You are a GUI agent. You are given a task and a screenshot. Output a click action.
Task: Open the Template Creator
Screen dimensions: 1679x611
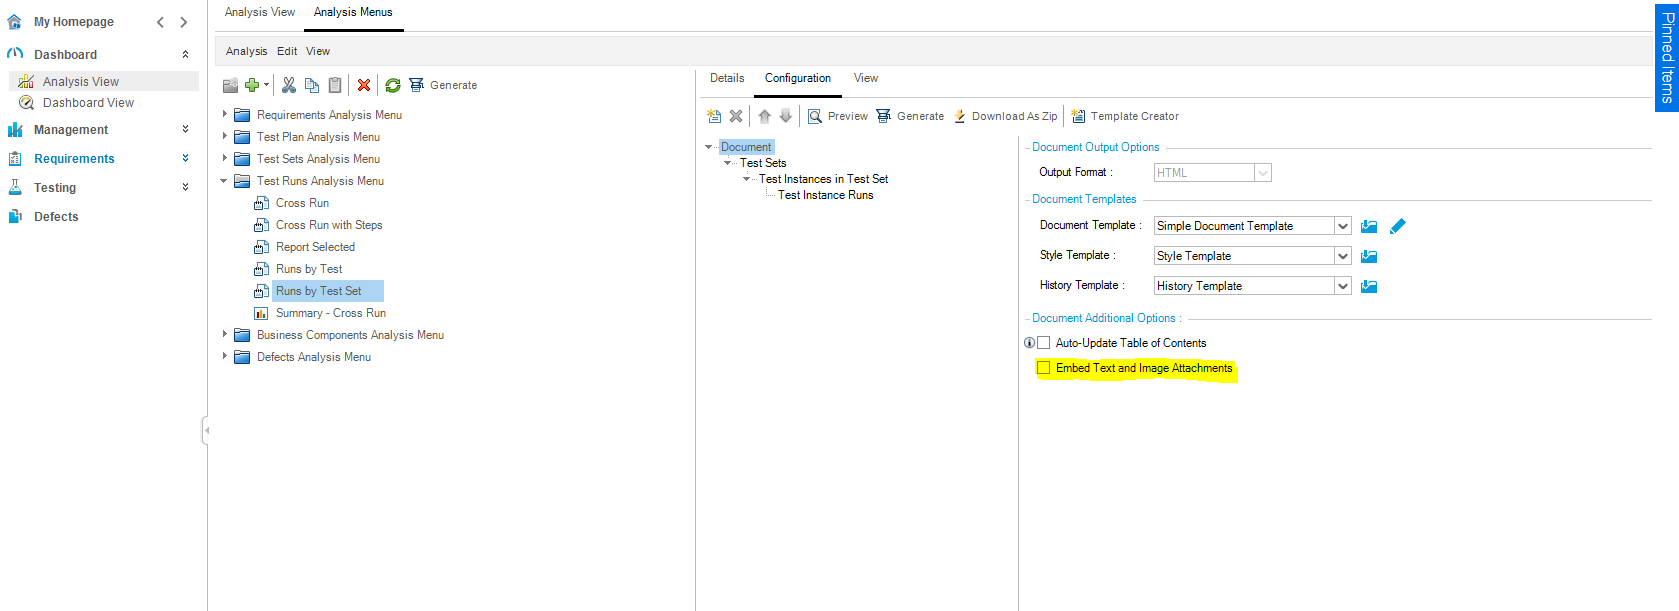point(1125,116)
